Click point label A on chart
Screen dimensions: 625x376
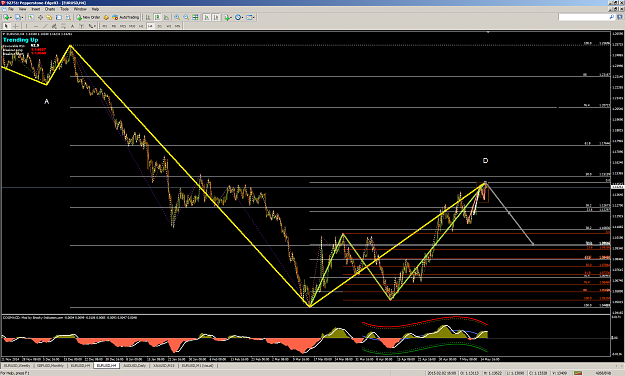46,102
